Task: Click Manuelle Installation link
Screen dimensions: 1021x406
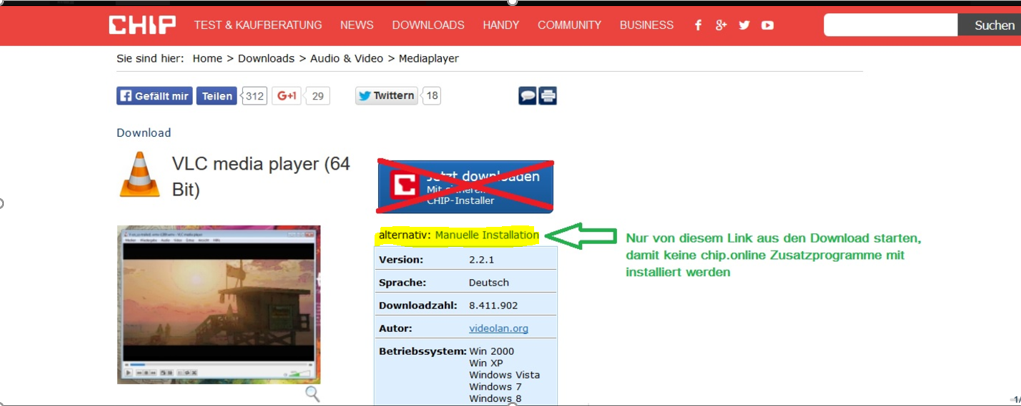Action: [x=487, y=235]
